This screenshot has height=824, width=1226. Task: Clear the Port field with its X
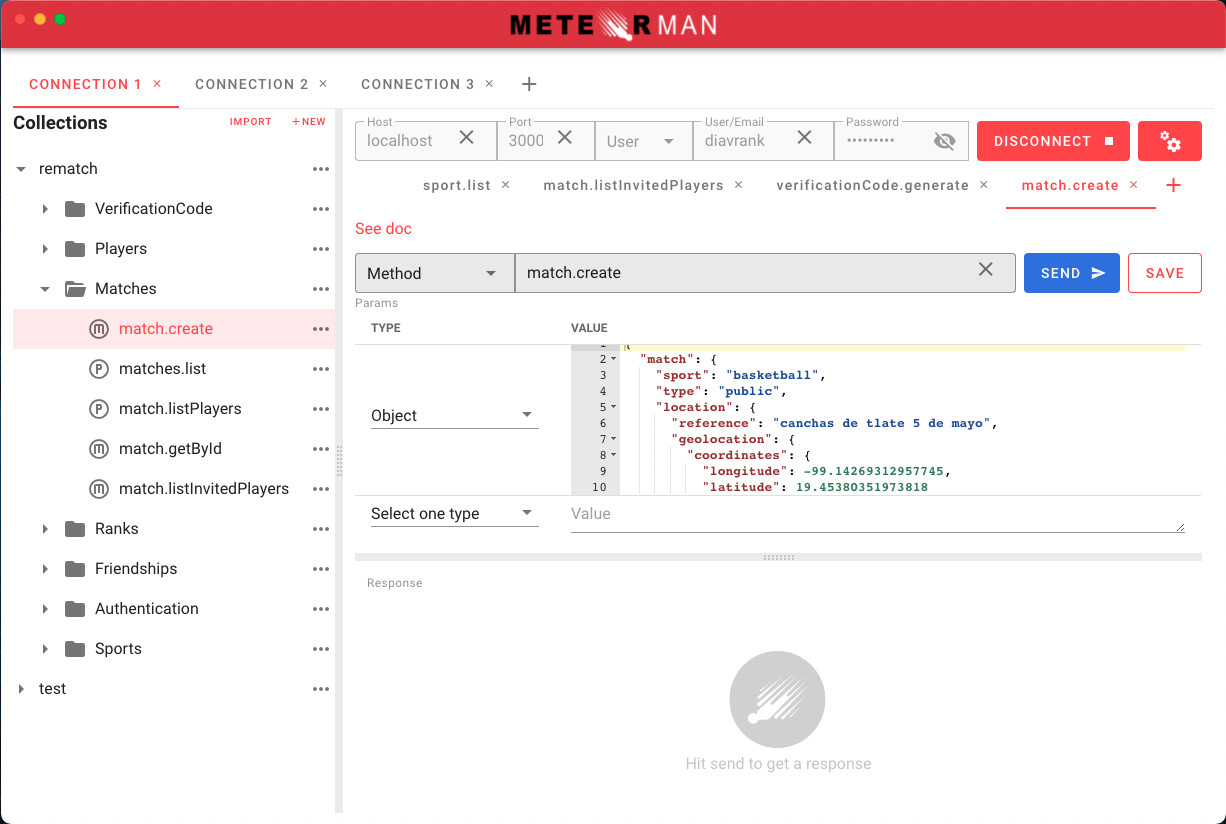coord(565,138)
